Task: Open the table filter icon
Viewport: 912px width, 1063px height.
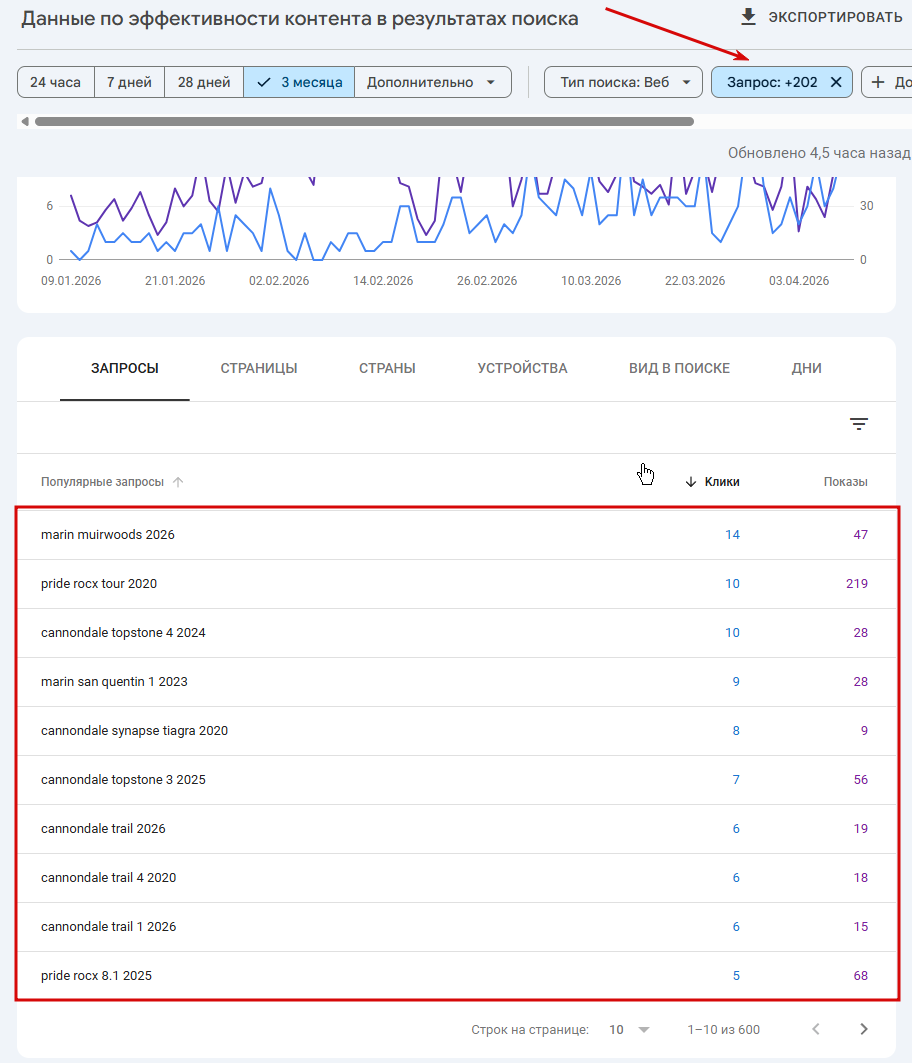Action: pos(859,424)
